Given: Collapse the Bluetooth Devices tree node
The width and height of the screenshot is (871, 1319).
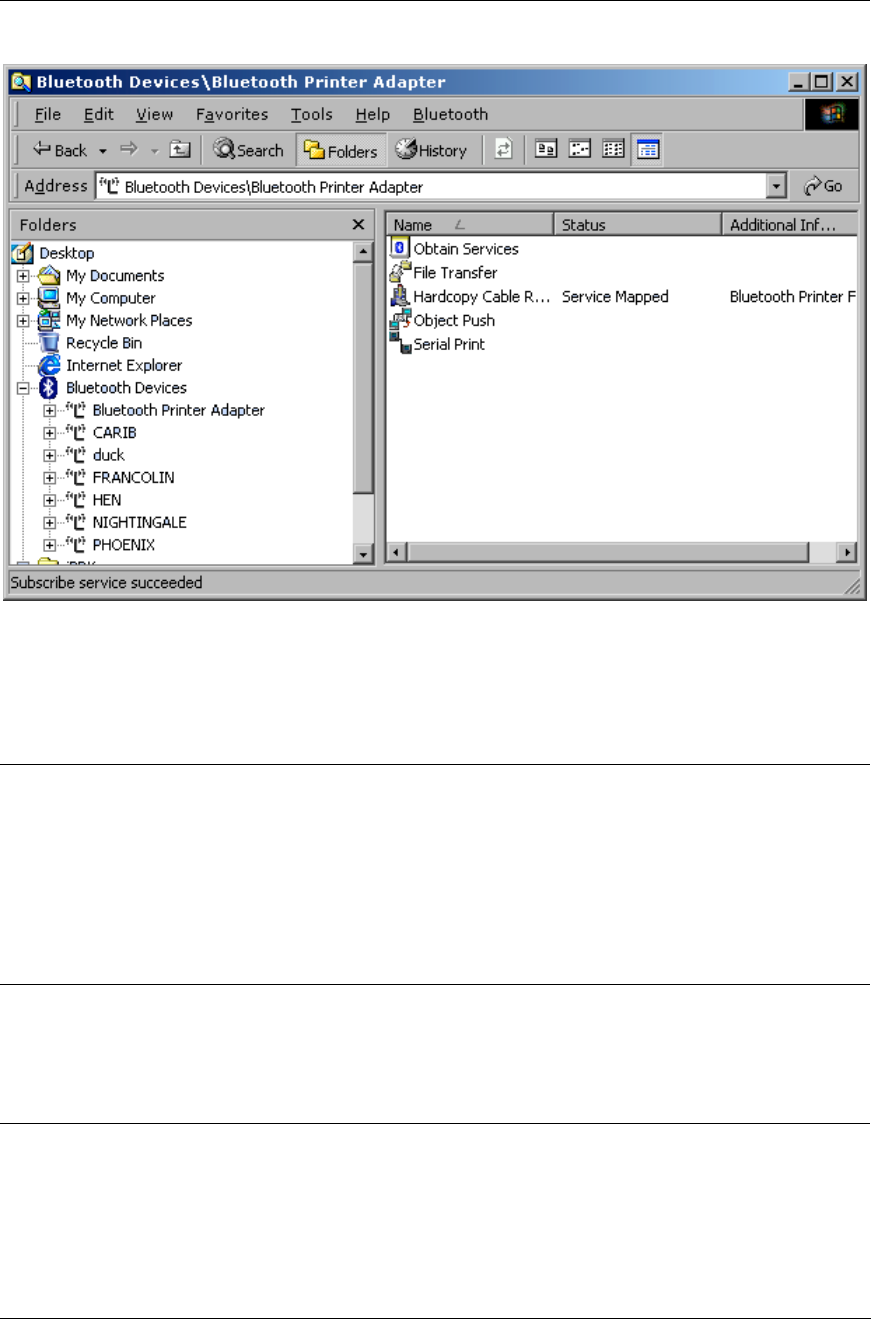Looking at the screenshot, I should tap(23, 388).
